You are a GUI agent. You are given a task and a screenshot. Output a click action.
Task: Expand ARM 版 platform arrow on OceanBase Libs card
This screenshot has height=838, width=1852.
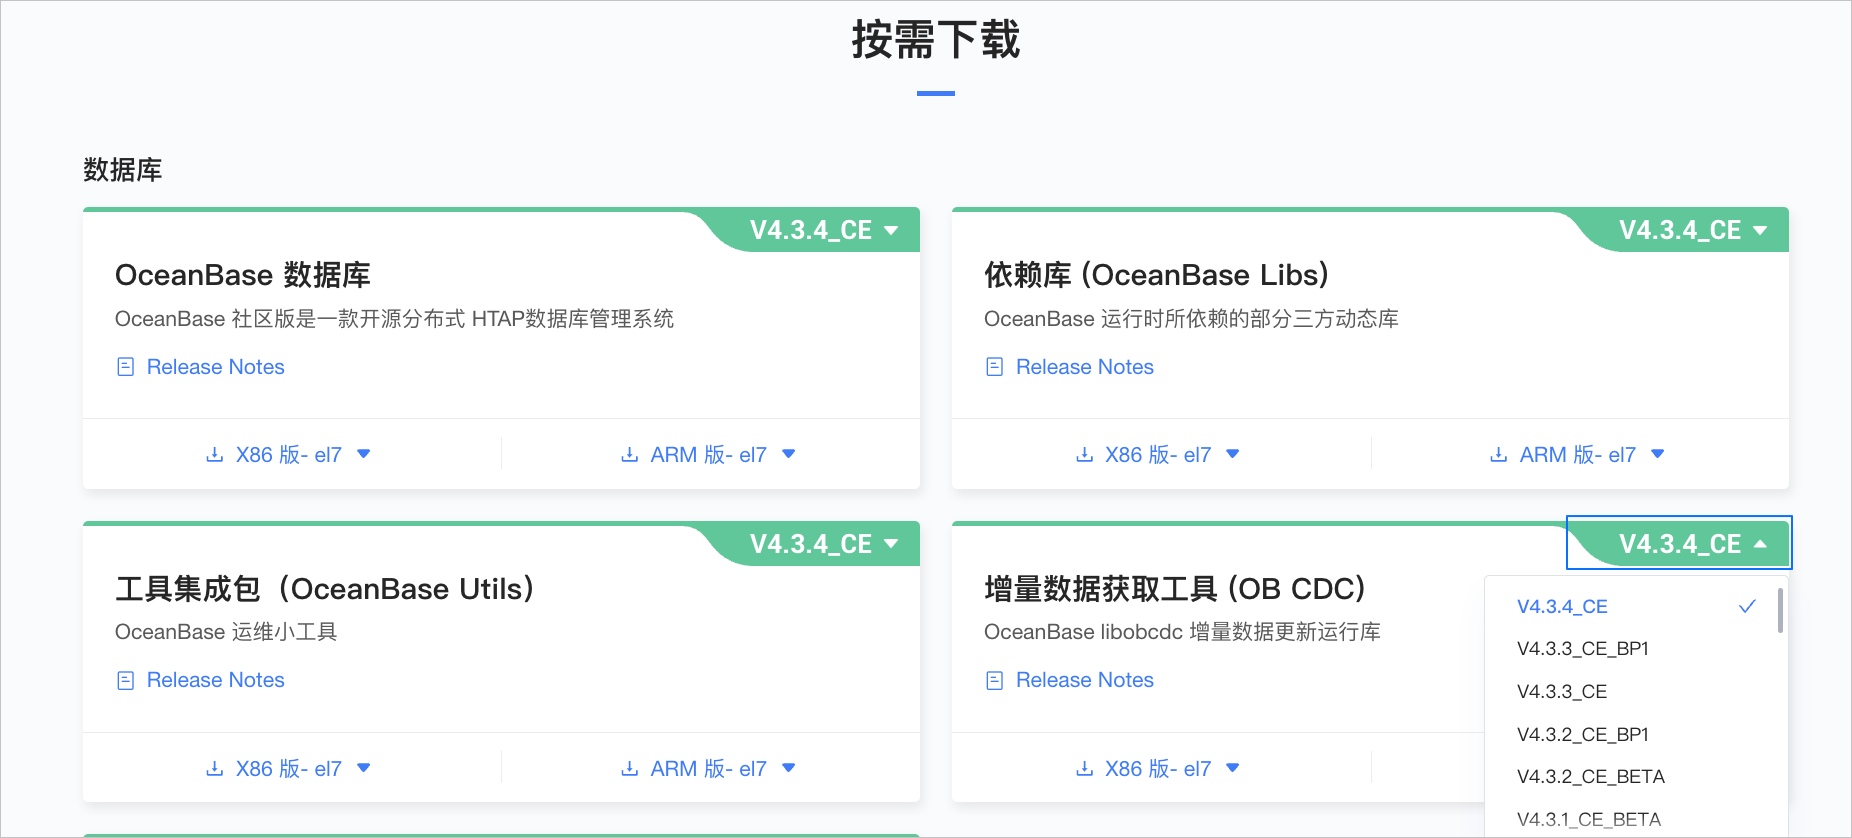point(1658,454)
